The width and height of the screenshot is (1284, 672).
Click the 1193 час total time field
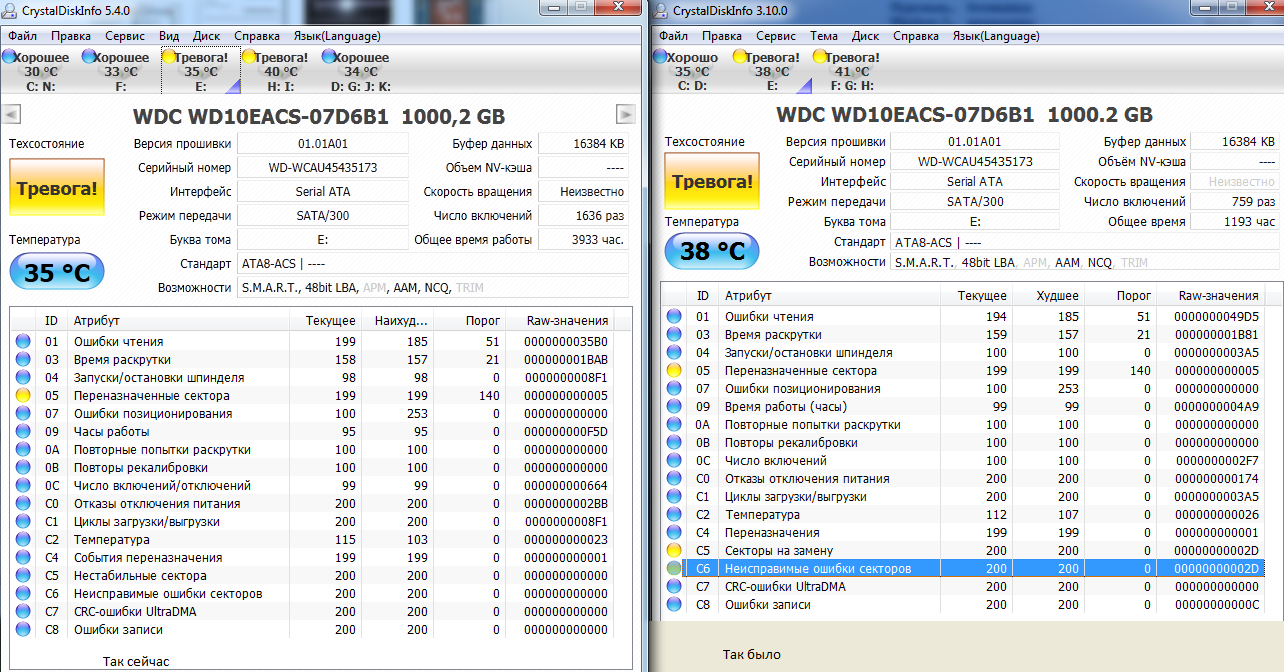pos(1235,221)
